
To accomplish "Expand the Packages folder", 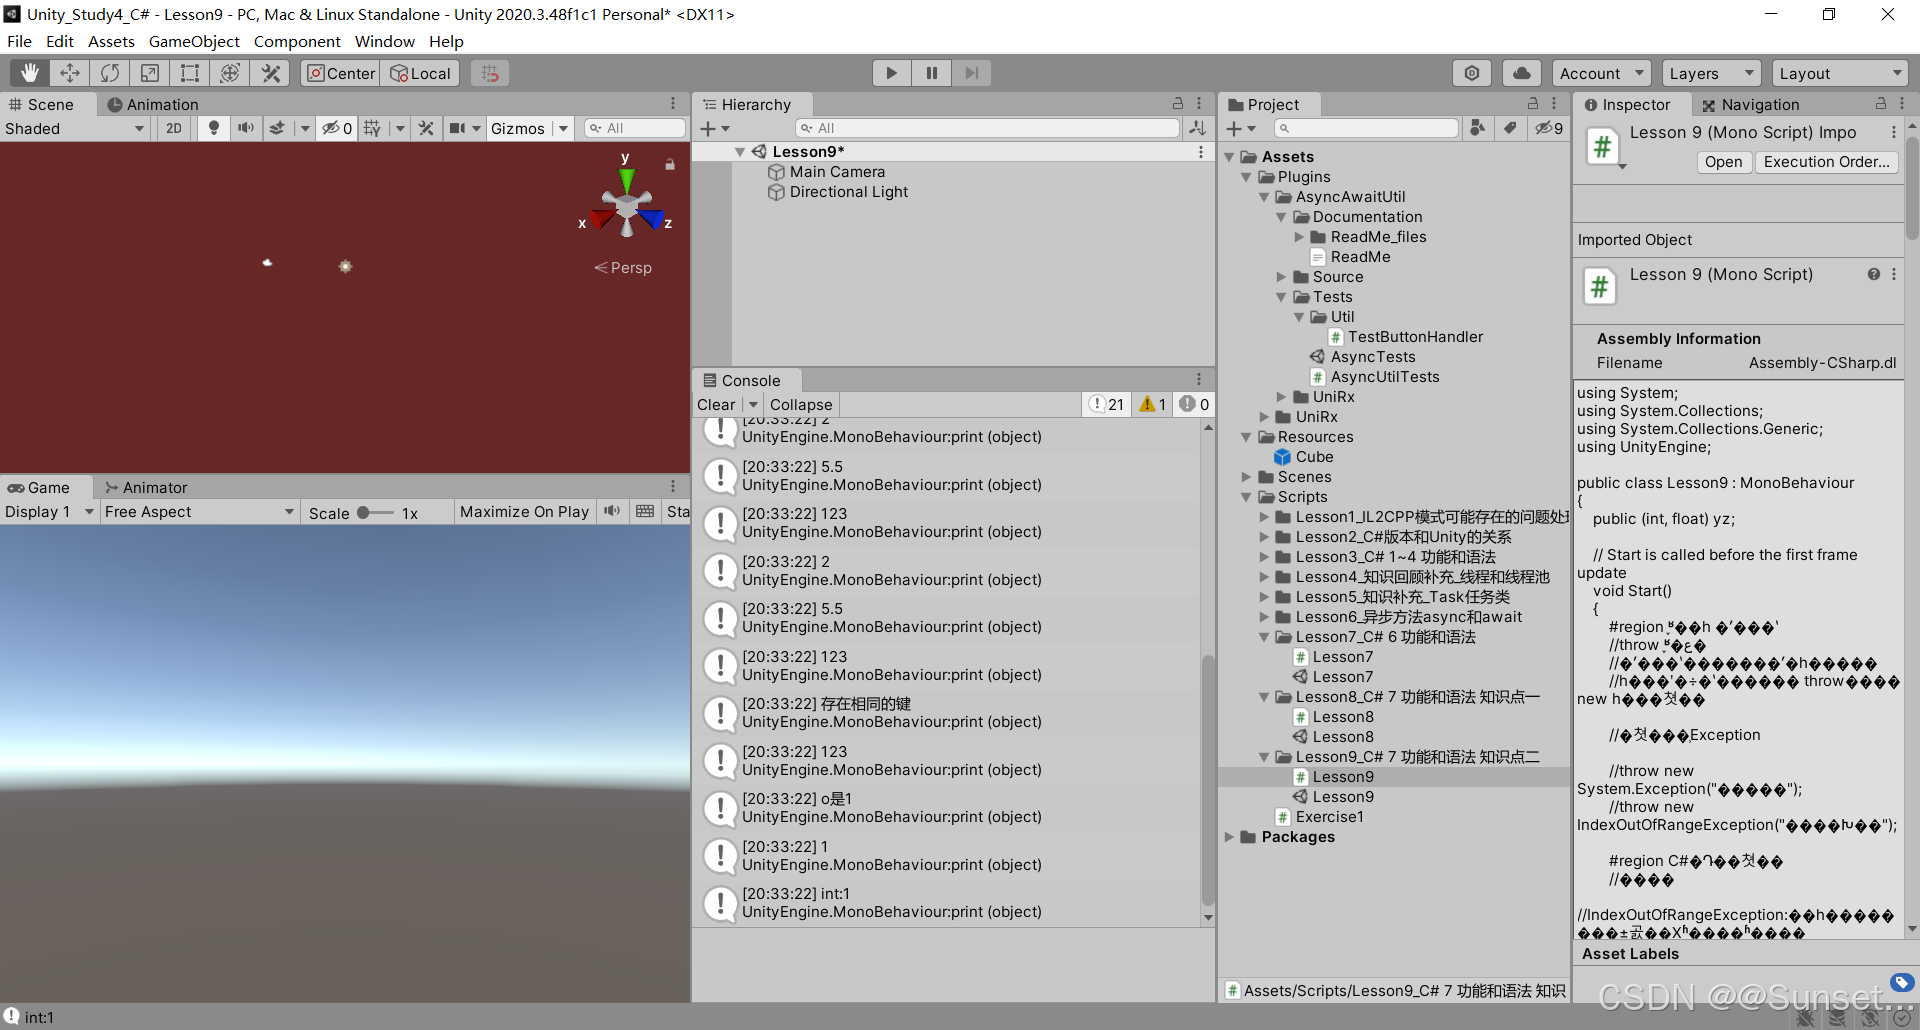I will click(1229, 837).
